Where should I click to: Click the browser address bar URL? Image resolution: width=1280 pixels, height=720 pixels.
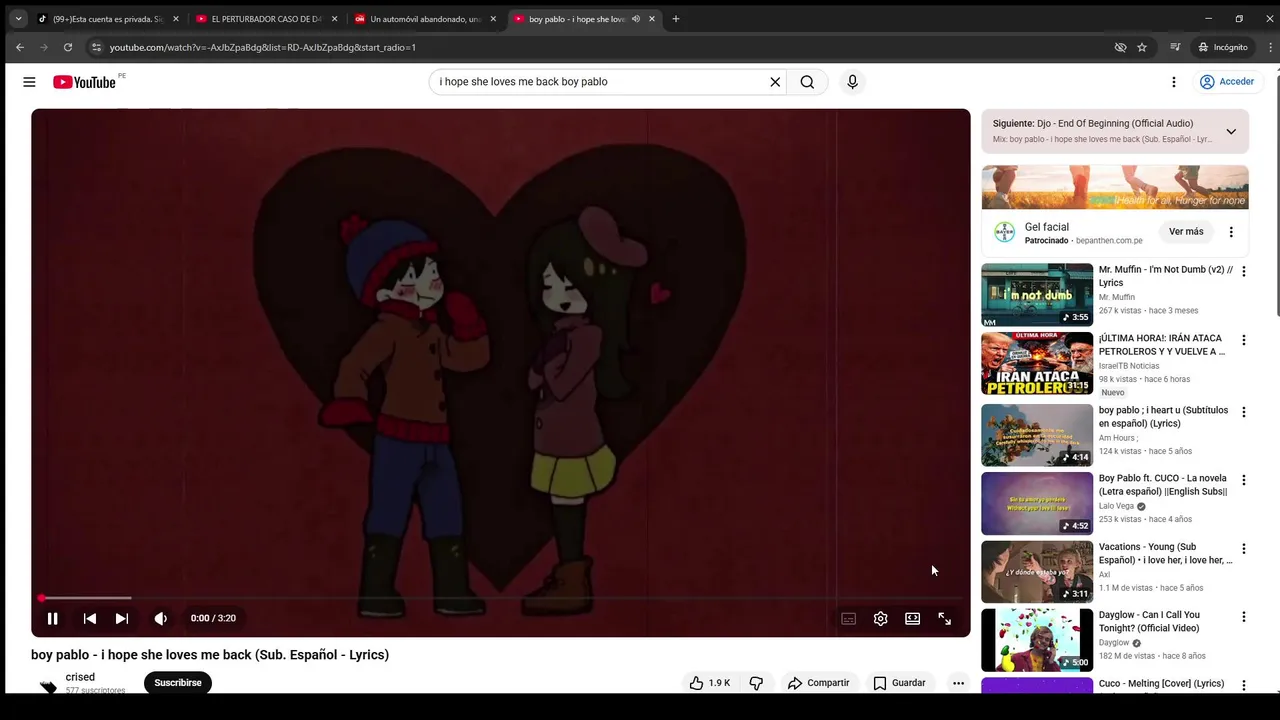pos(263,47)
